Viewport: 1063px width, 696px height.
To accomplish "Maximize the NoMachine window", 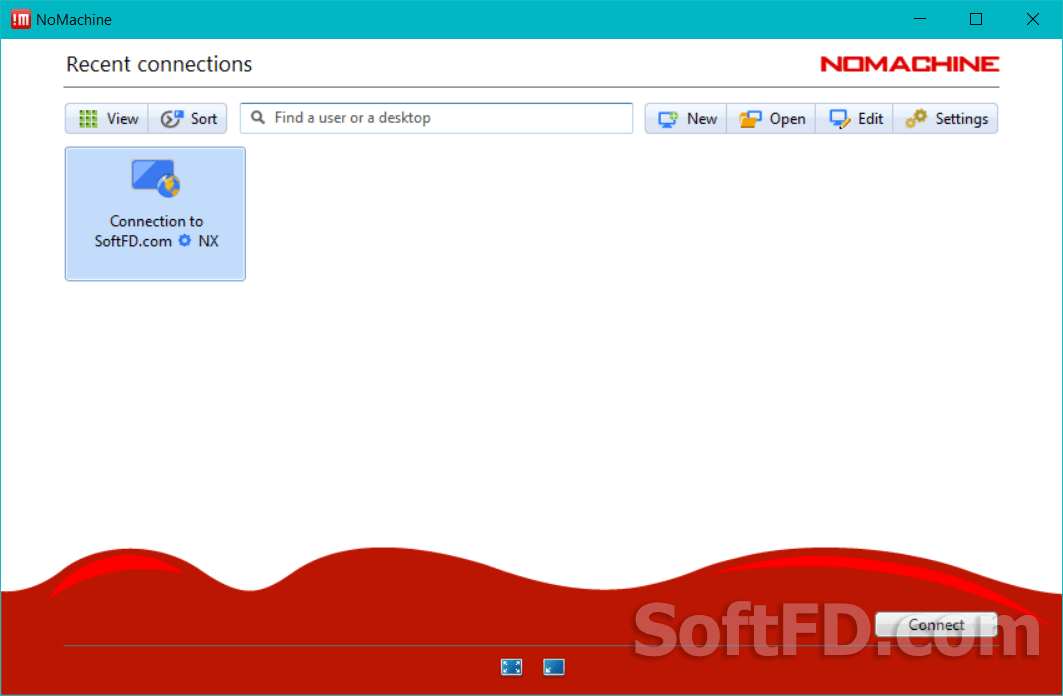I will click(976, 19).
